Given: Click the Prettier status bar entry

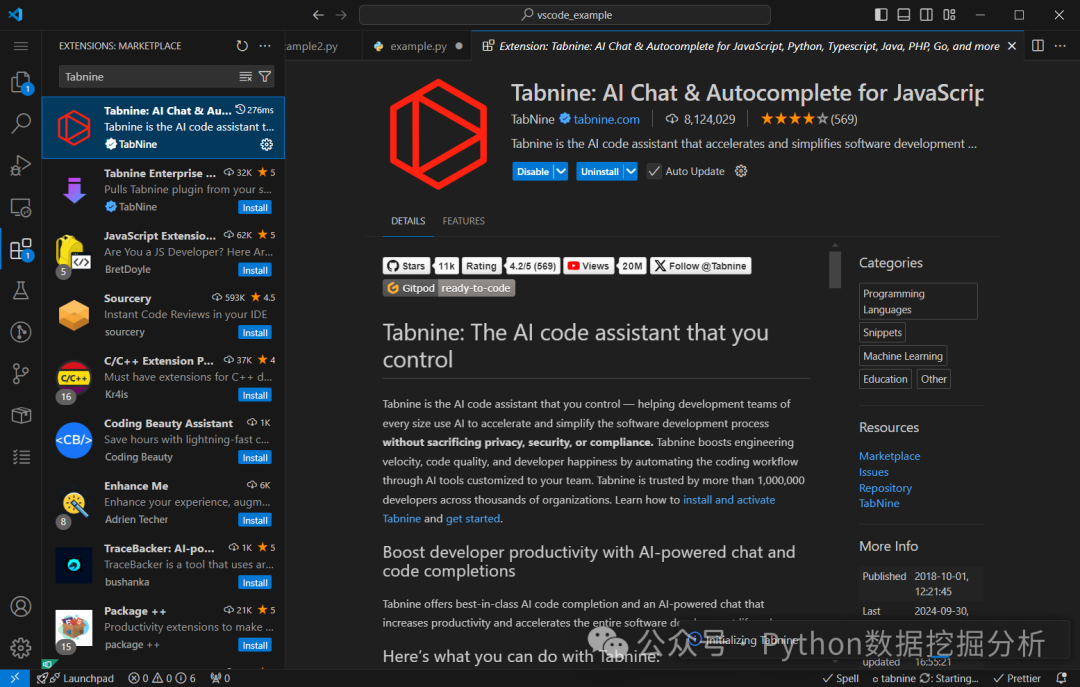Looking at the screenshot, I should pyautogui.click(x=1017, y=678).
